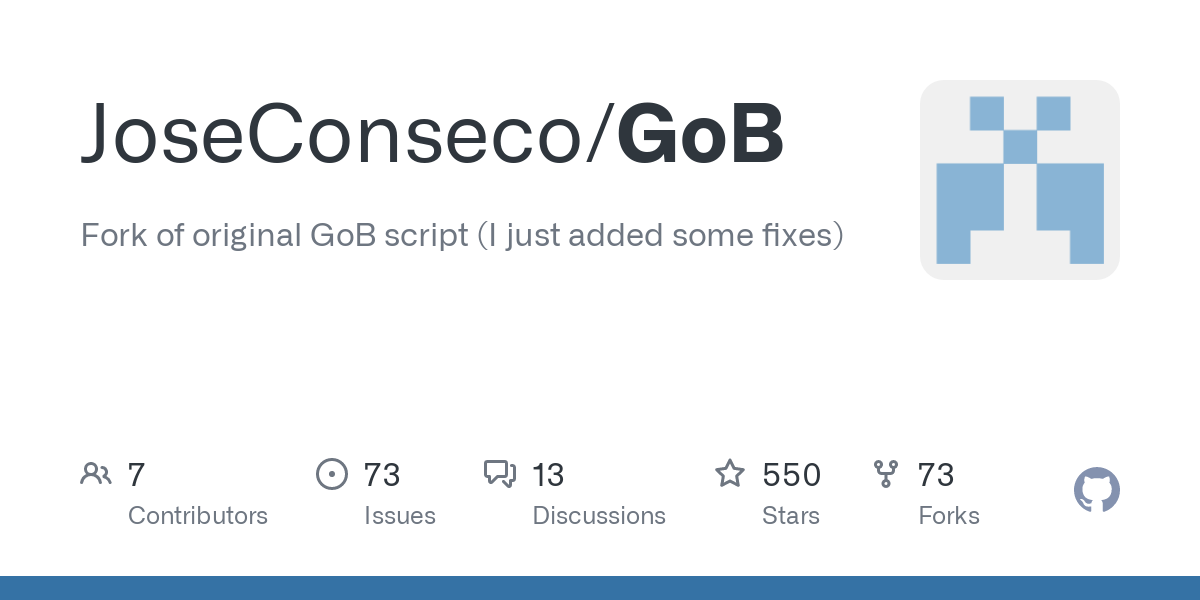Click the GitHub Octocat logo
This screenshot has height=600, width=1200.
[x=1097, y=490]
